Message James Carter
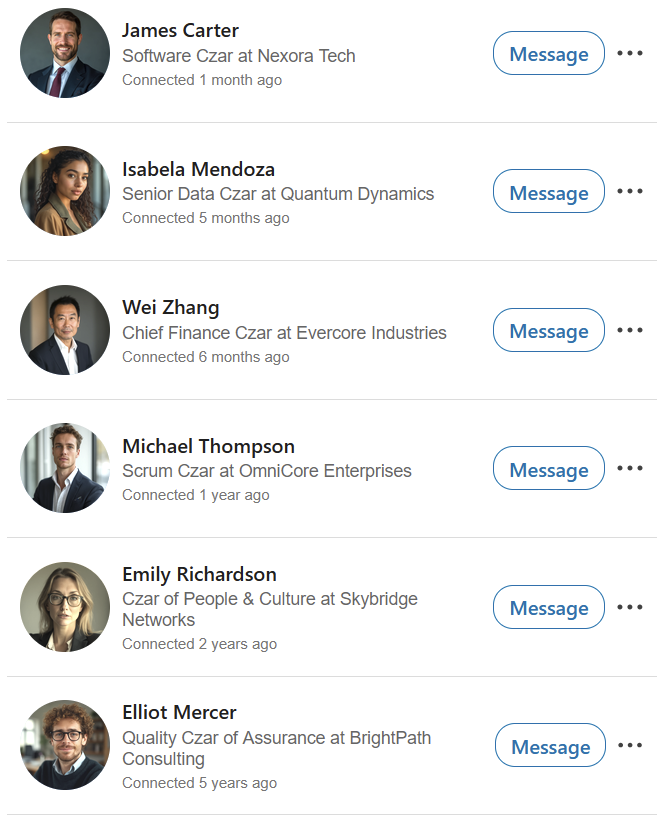The image size is (668, 818). coord(548,54)
